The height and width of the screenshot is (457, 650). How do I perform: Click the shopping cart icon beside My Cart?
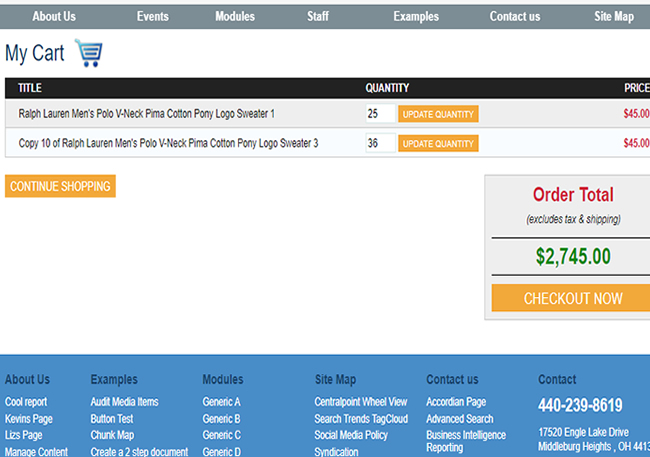[x=88, y=53]
